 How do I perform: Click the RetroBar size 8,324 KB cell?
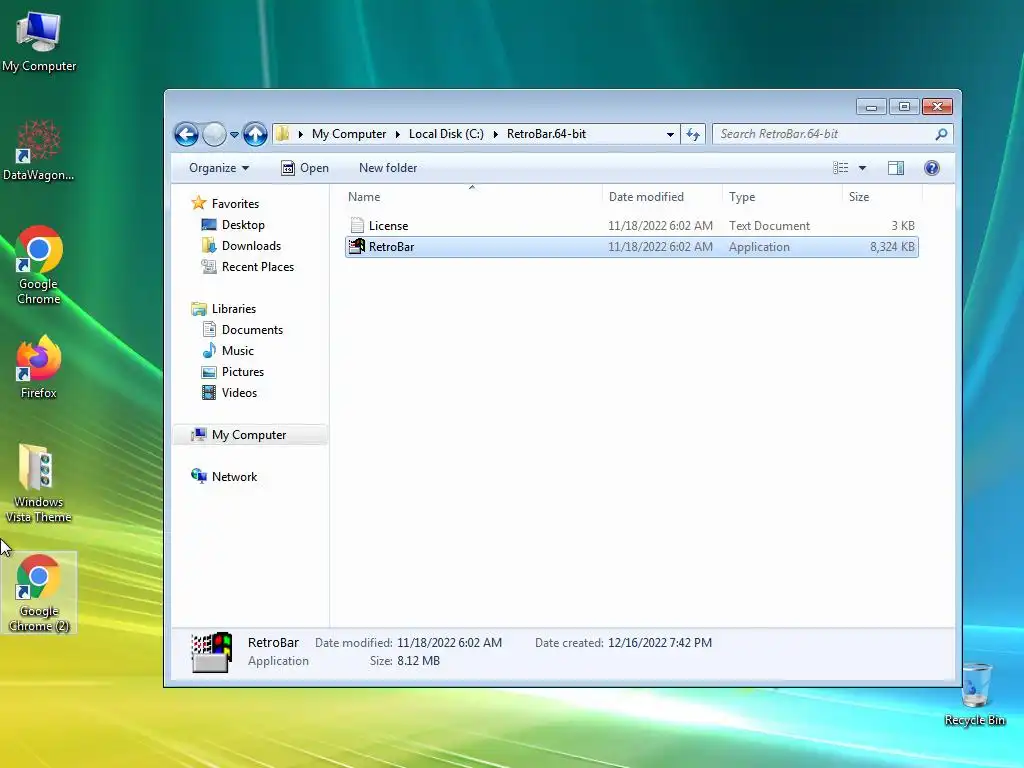click(x=892, y=247)
